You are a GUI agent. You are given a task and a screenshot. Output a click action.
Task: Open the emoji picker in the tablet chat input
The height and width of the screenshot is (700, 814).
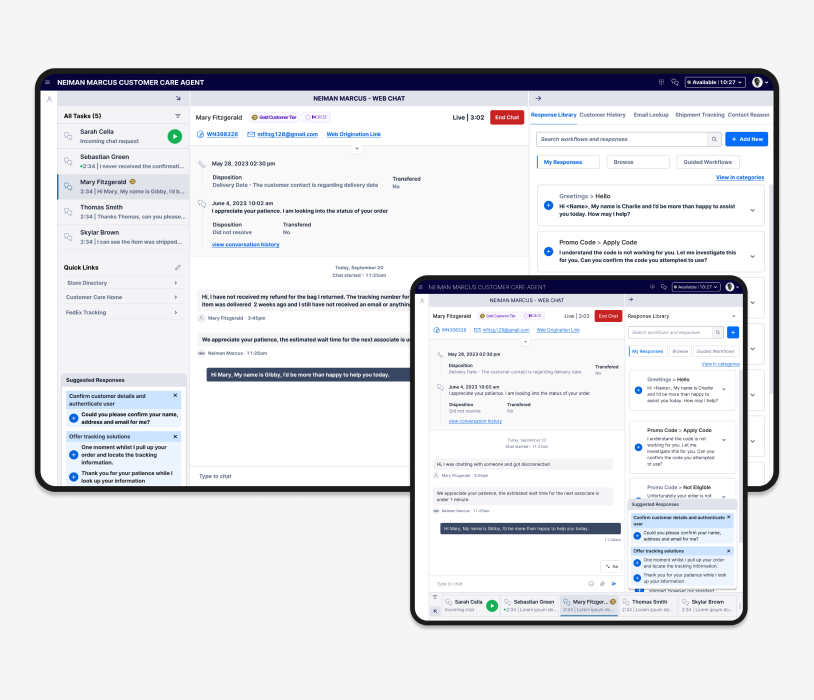tap(591, 583)
